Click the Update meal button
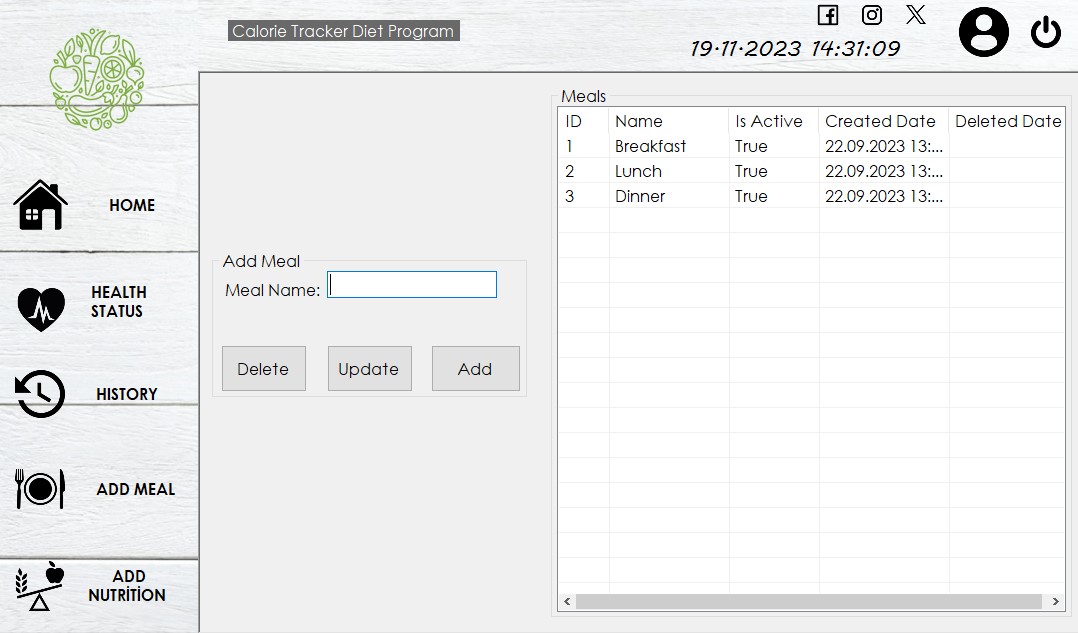Viewport: 1078px width, 633px height. pos(369,368)
